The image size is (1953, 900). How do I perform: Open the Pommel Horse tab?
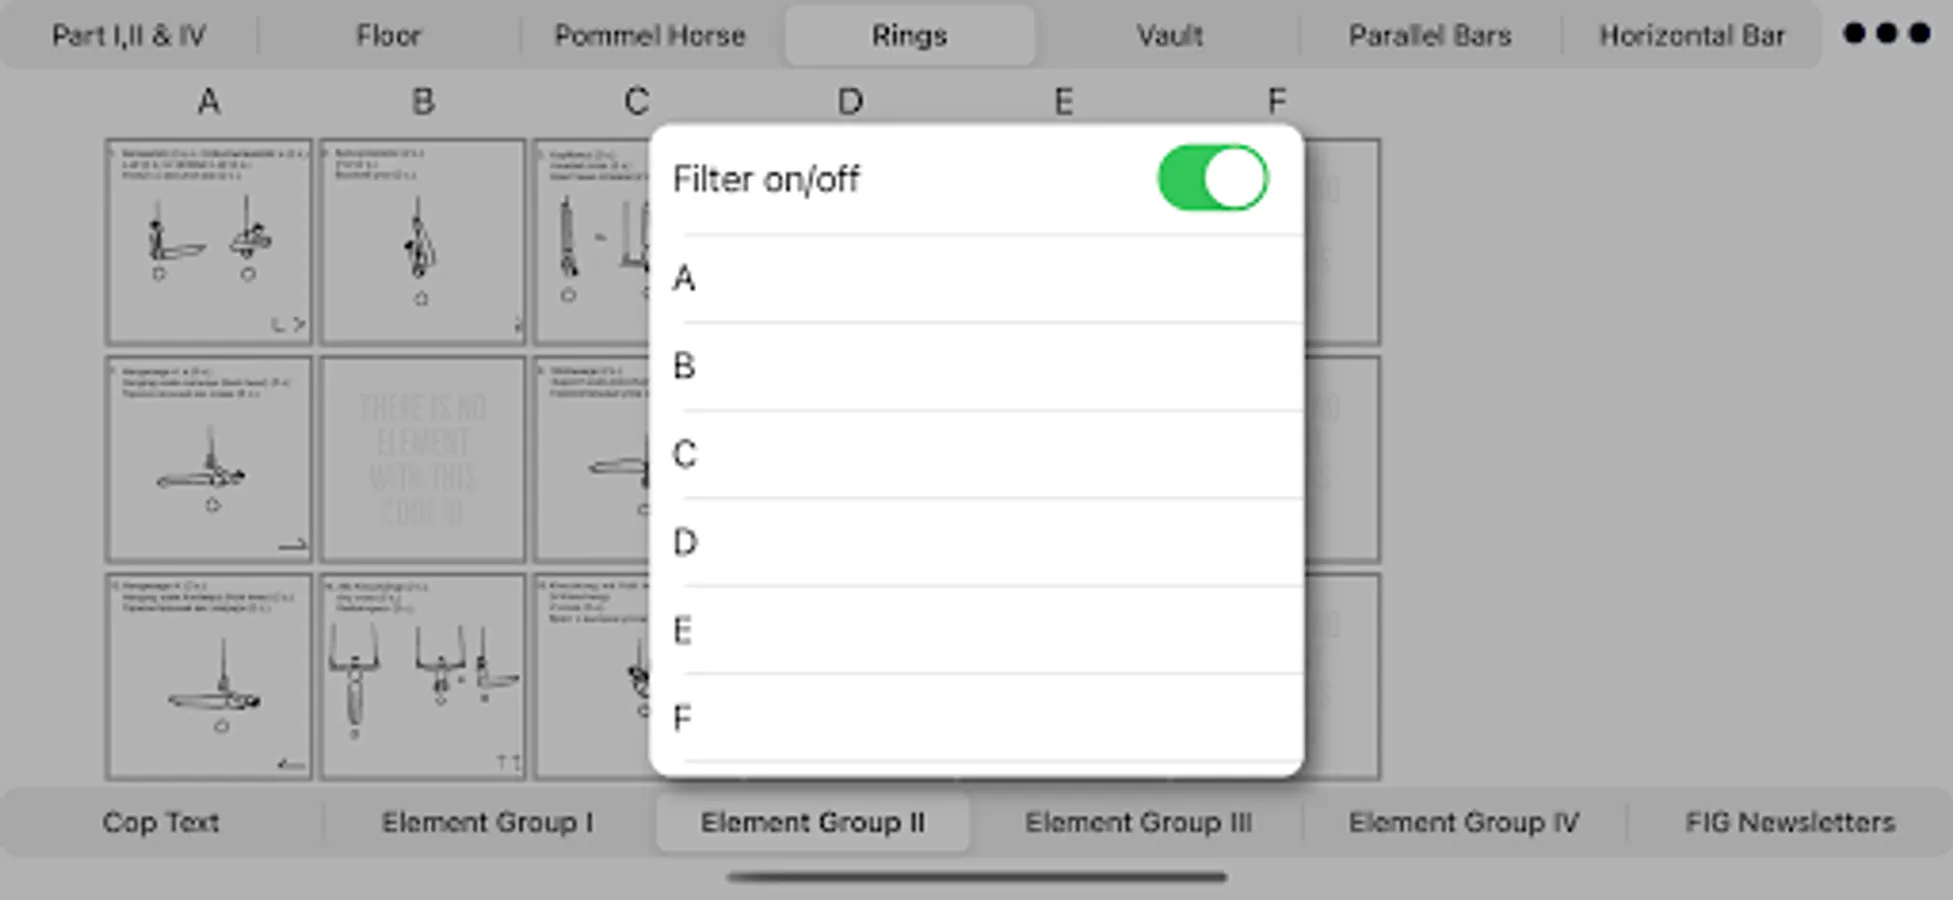(650, 36)
